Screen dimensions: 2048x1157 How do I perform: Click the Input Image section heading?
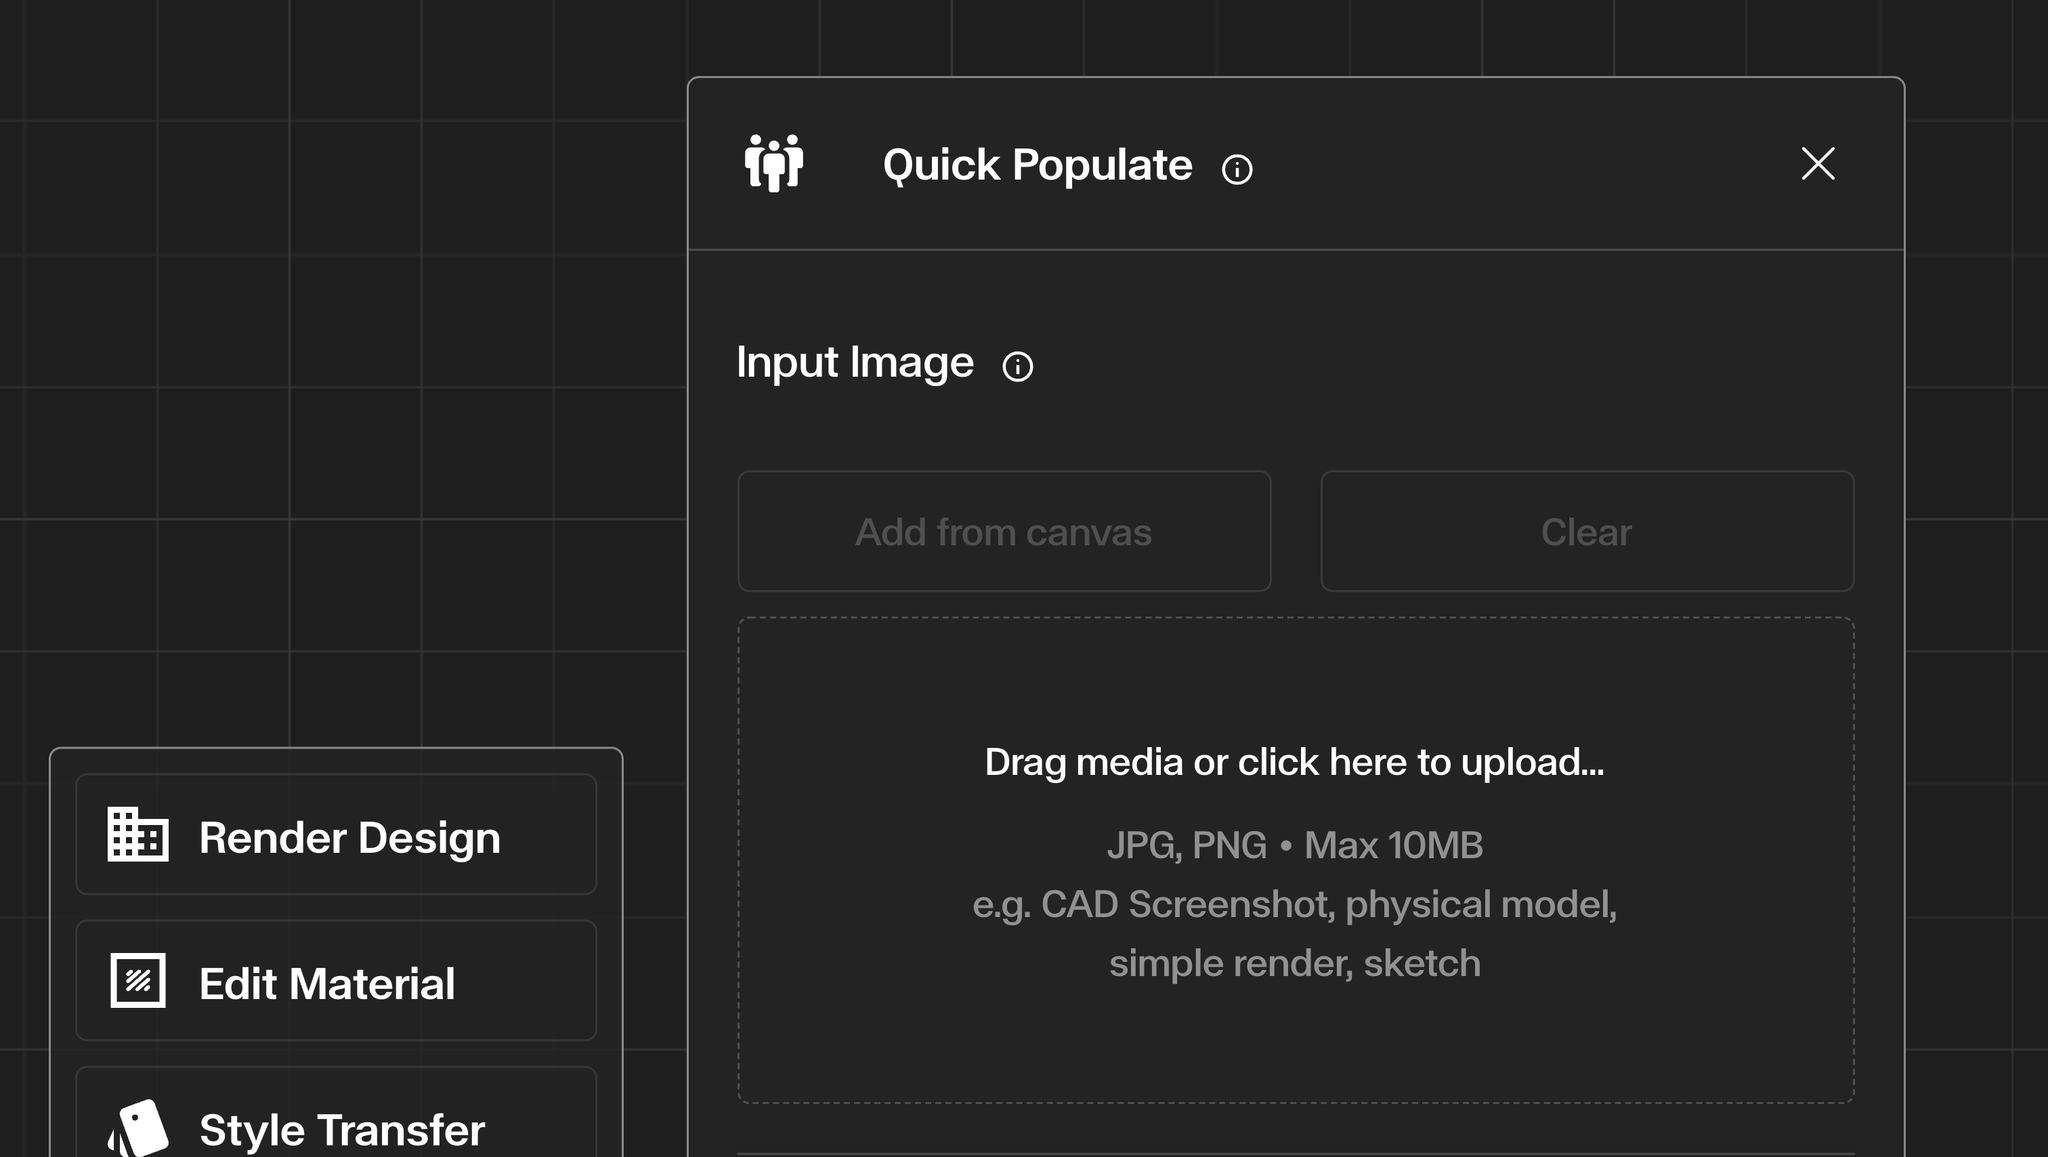855,362
